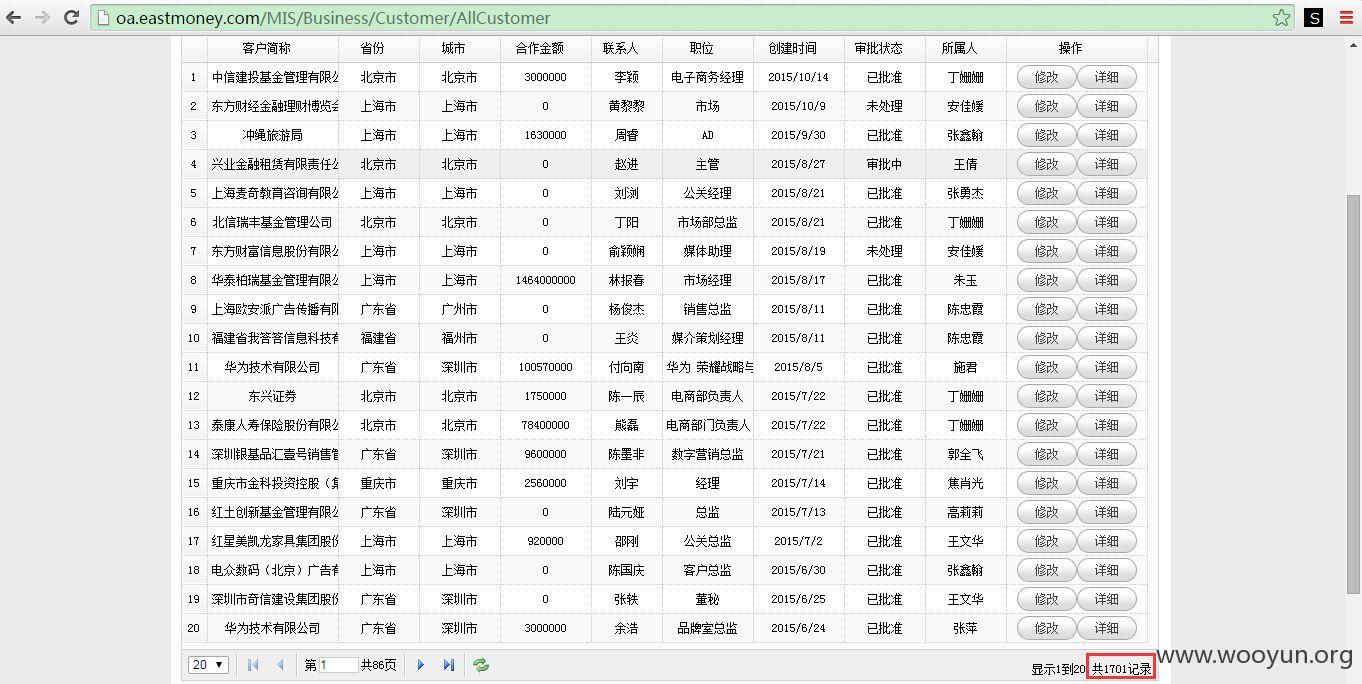This screenshot has width=1362, height=684.
Task: Click row number 10 cell
Action: pyautogui.click(x=193, y=338)
